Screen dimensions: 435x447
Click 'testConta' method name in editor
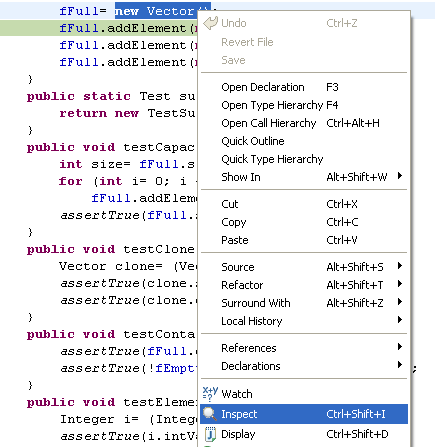click(x=159, y=334)
